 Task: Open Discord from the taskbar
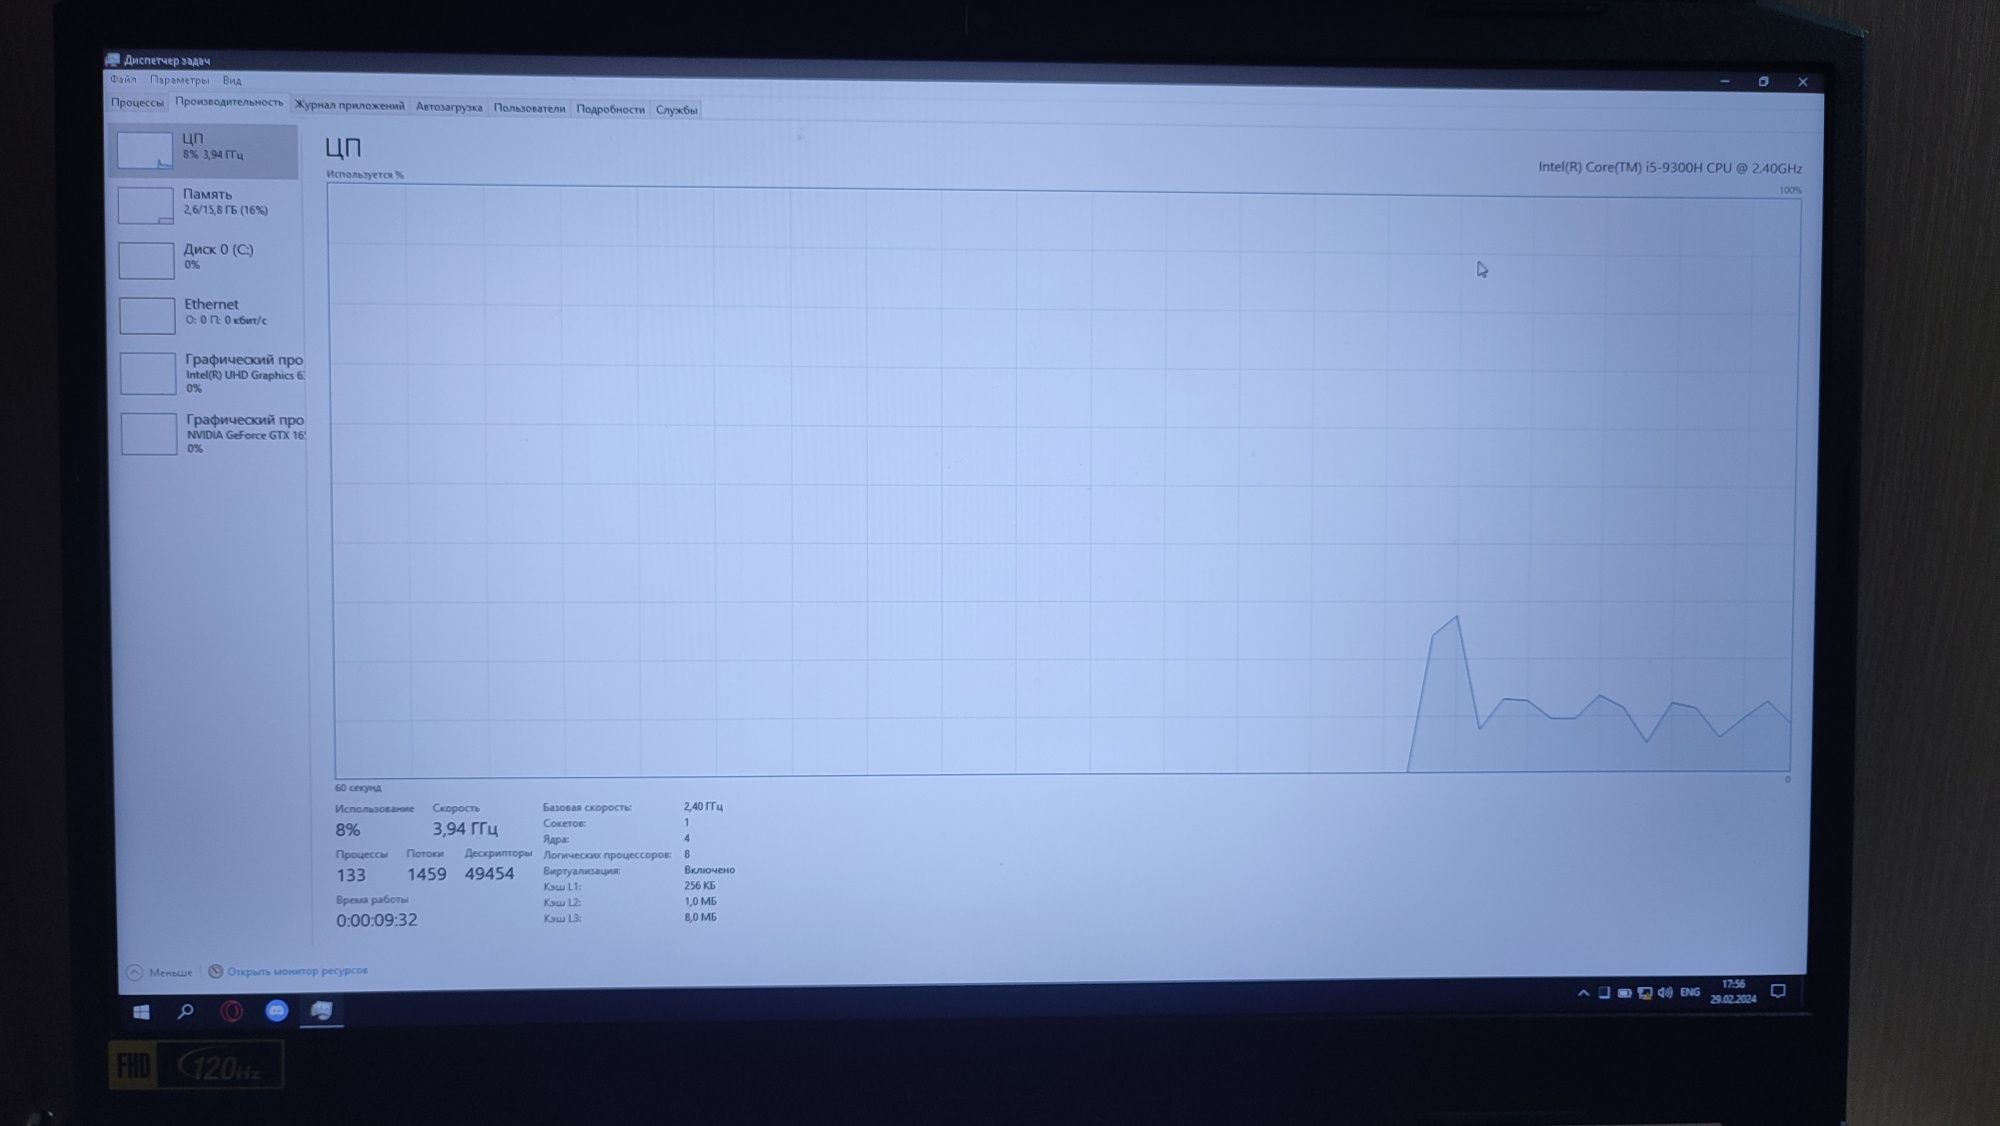[x=277, y=1011]
